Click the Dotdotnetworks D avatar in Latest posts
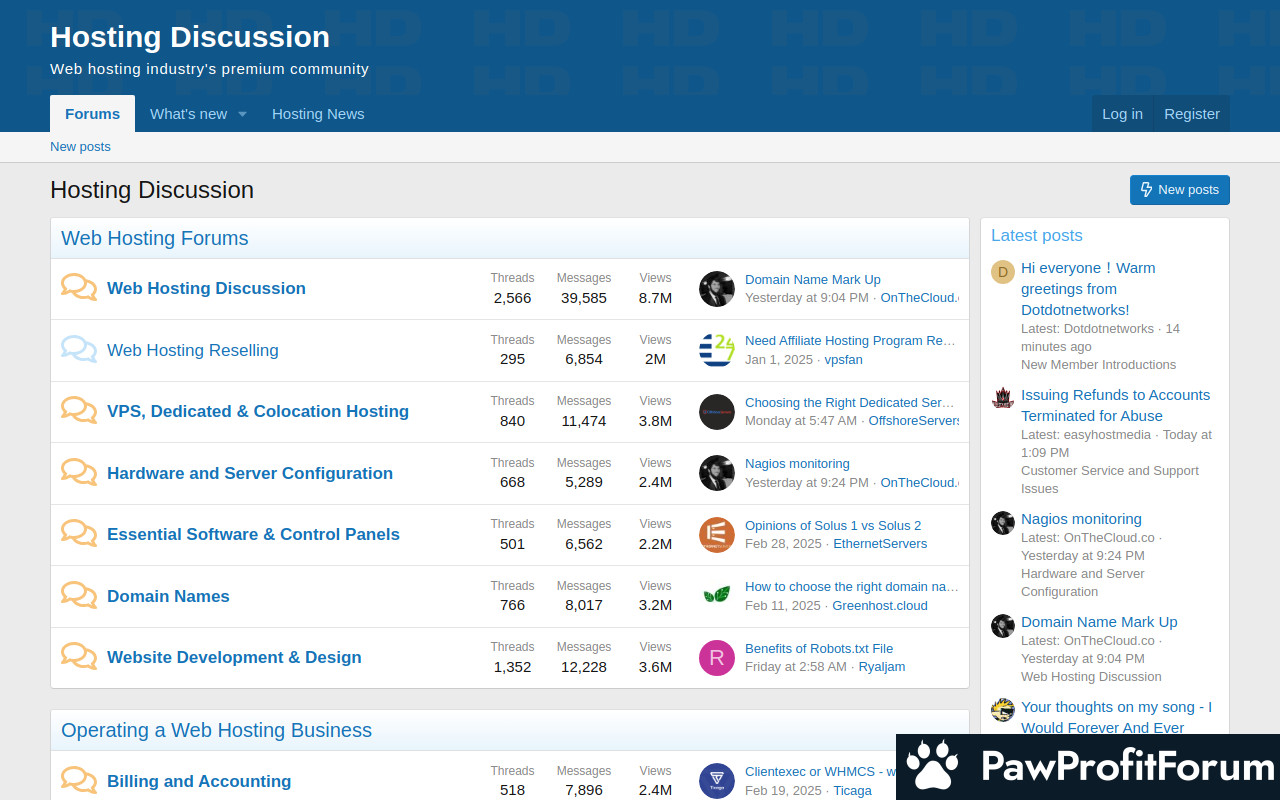The width and height of the screenshot is (1280, 800). (x=1002, y=272)
